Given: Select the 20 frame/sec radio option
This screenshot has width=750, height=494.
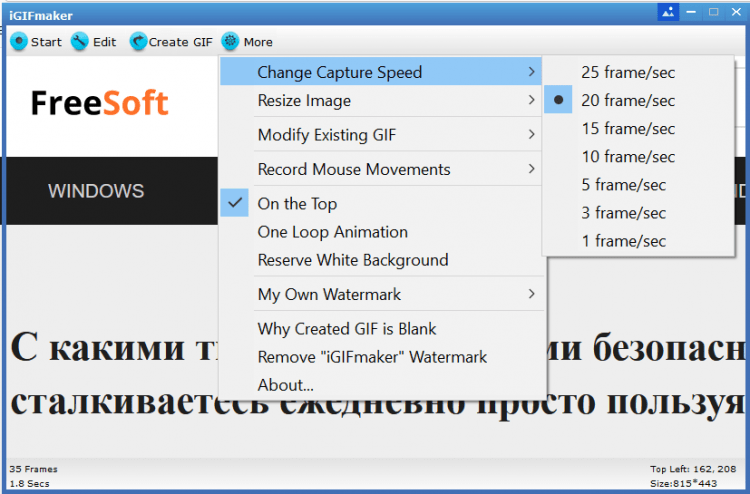Looking at the screenshot, I should pos(559,100).
